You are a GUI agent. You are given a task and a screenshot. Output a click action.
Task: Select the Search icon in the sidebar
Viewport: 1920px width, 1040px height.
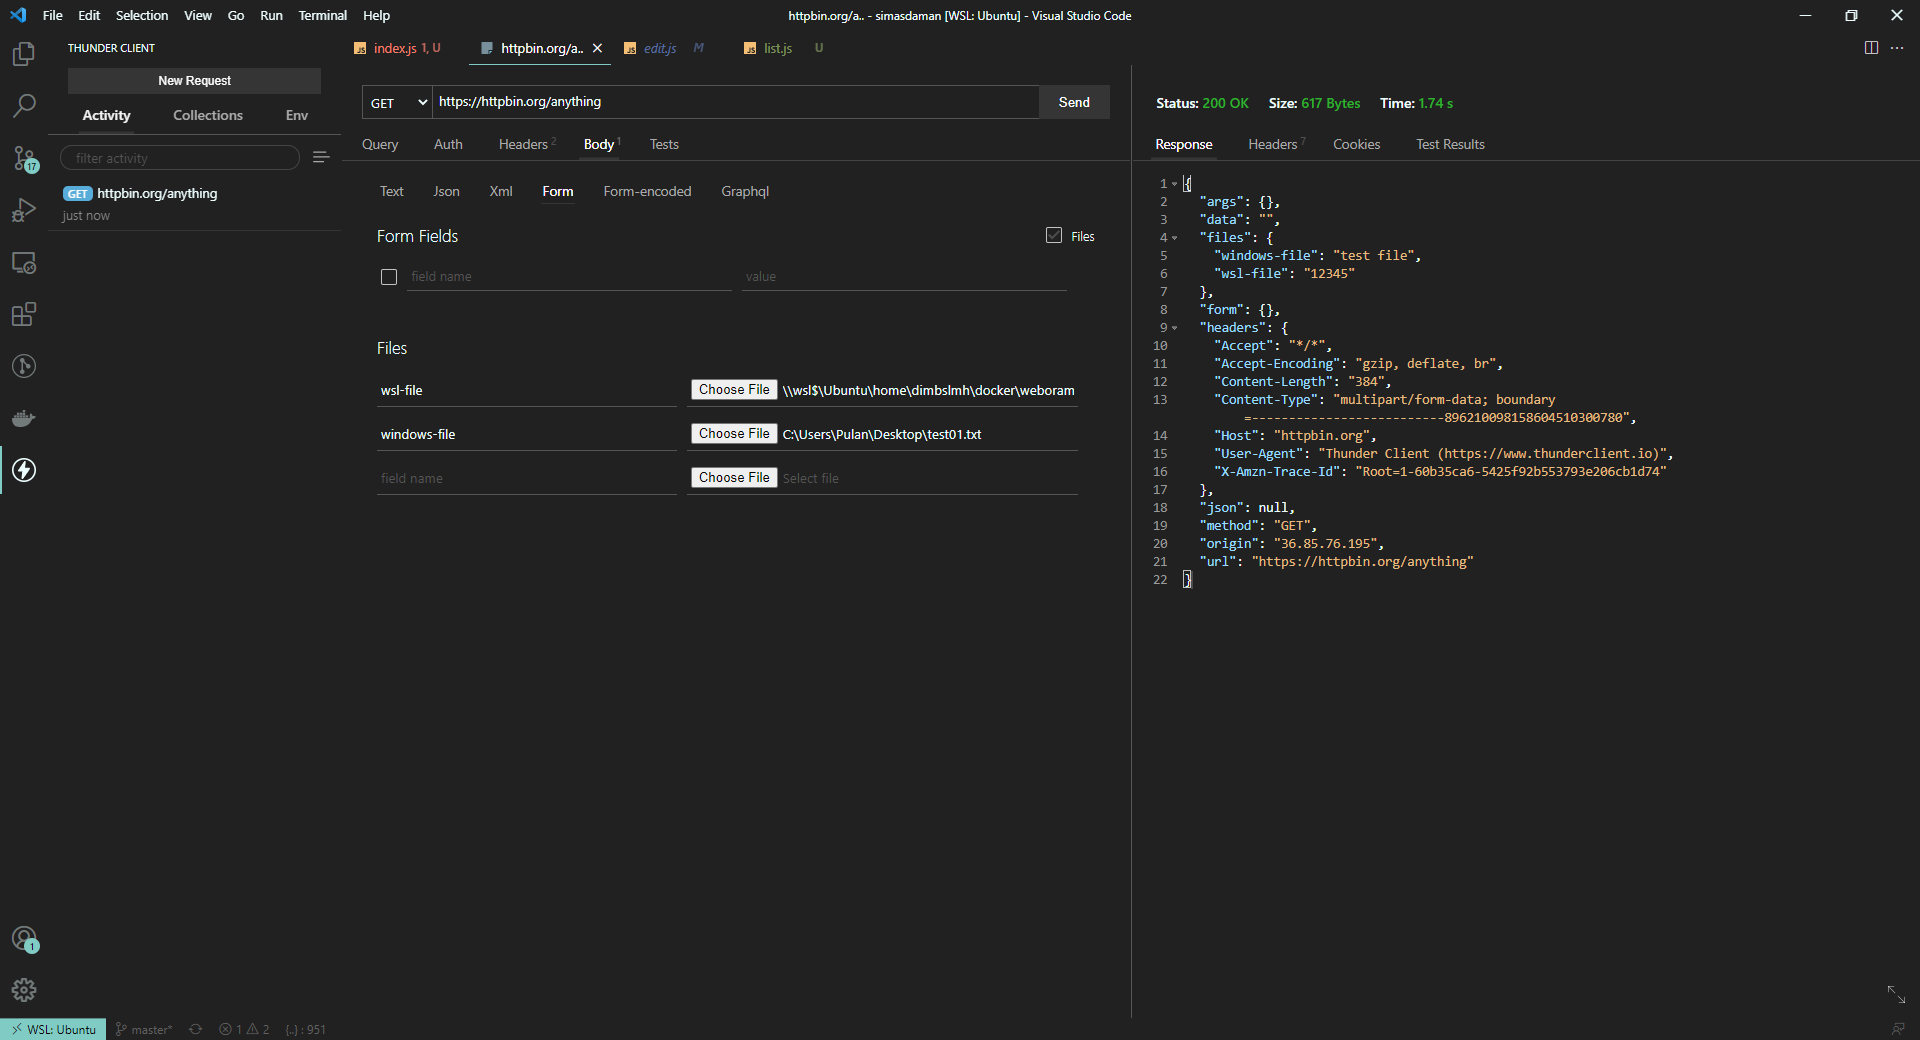[x=23, y=106]
